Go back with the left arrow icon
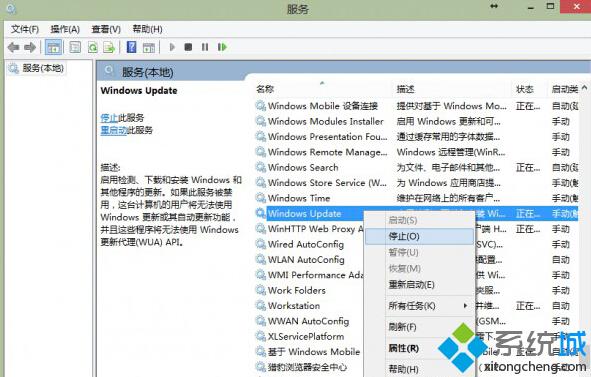The image size is (591, 377). [14, 48]
